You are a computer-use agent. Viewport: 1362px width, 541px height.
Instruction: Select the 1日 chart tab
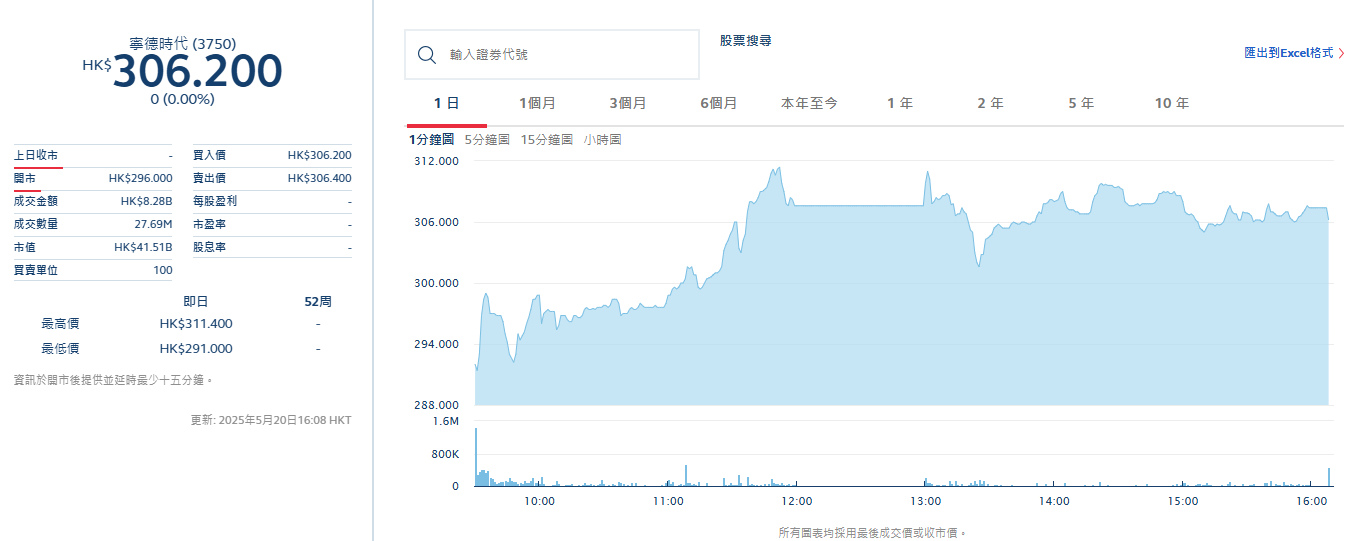pos(446,103)
